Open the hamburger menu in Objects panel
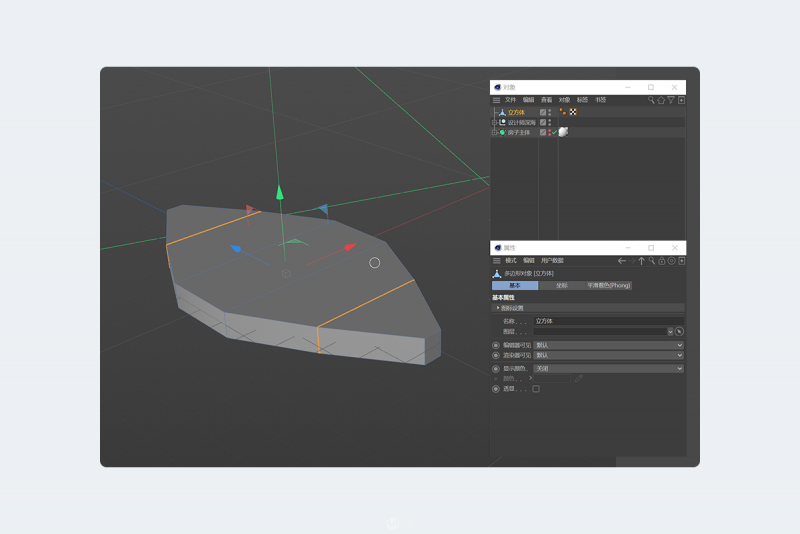This screenshot has height=534, width=800. [x=496, y=100]
